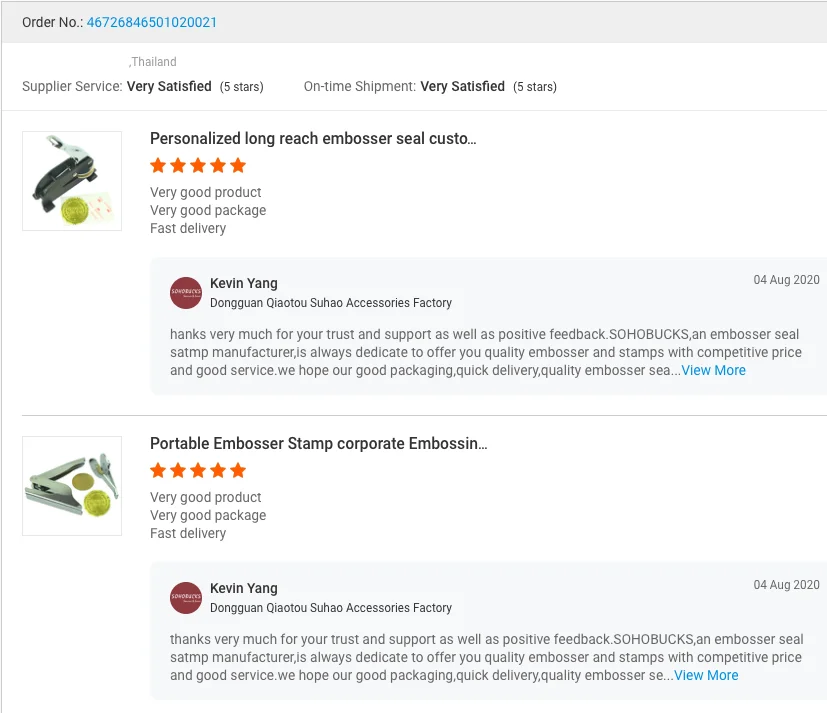The height and width of the screenshot is (713, 827).
Task: Click SOHOBUCKS avatar in long reach embosser reply
Action: (x=186, y=293)
